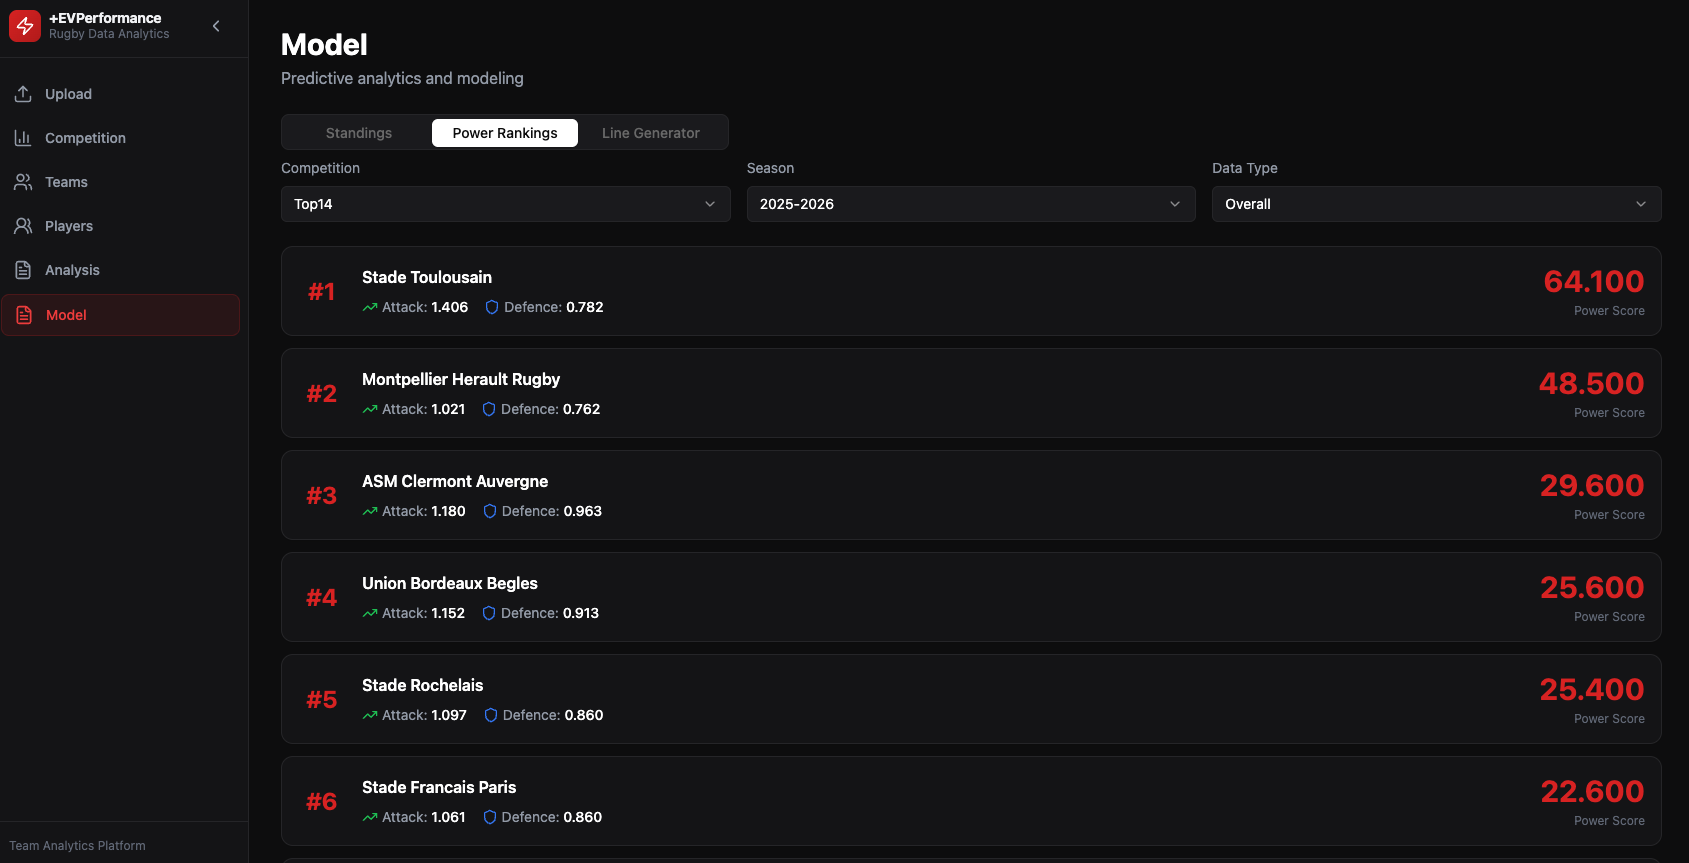Click ASM Clermont Auvergne defence shield icon
The width and height of the screenshot is (1689, 863).
point(490,511)
